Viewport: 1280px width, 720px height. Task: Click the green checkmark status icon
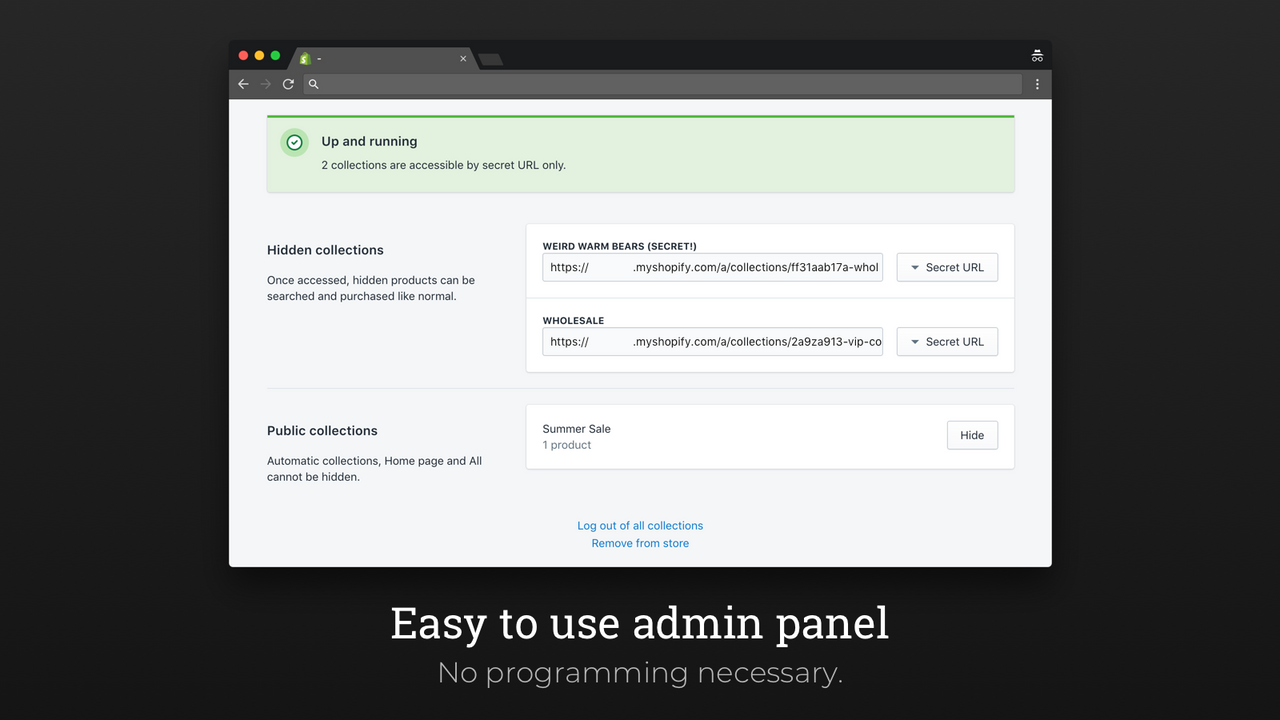[x=294, y=142]
